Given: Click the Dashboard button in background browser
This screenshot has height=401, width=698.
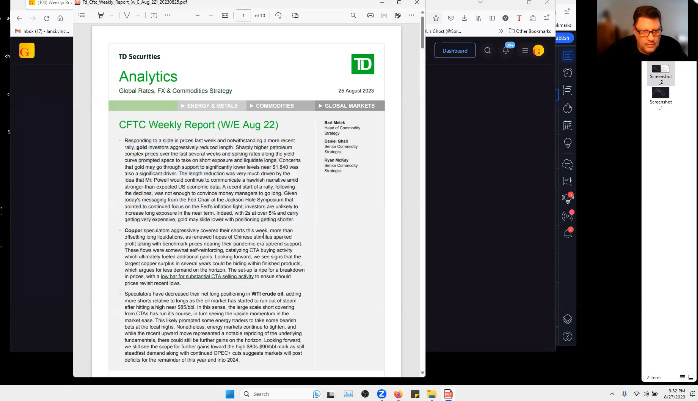Looking at the screenshot, I should (x=455, y=51).
